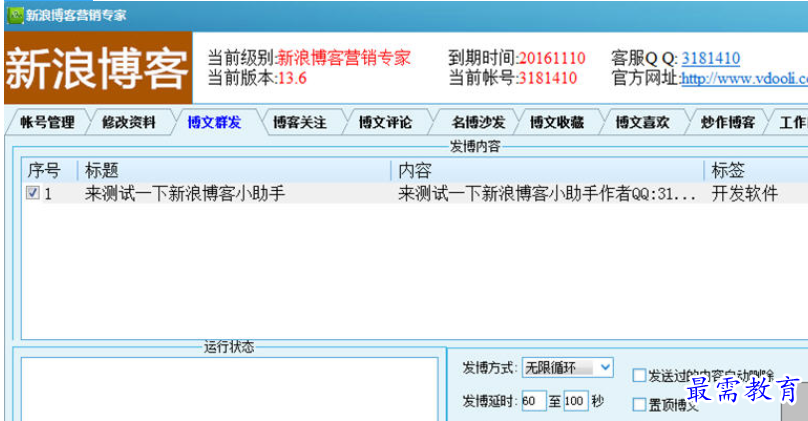Click the maximum delay field showing 100
Image resolution: width=808 pixels, height=421 pixels.
pyautogui.click(x=575, y=401)
